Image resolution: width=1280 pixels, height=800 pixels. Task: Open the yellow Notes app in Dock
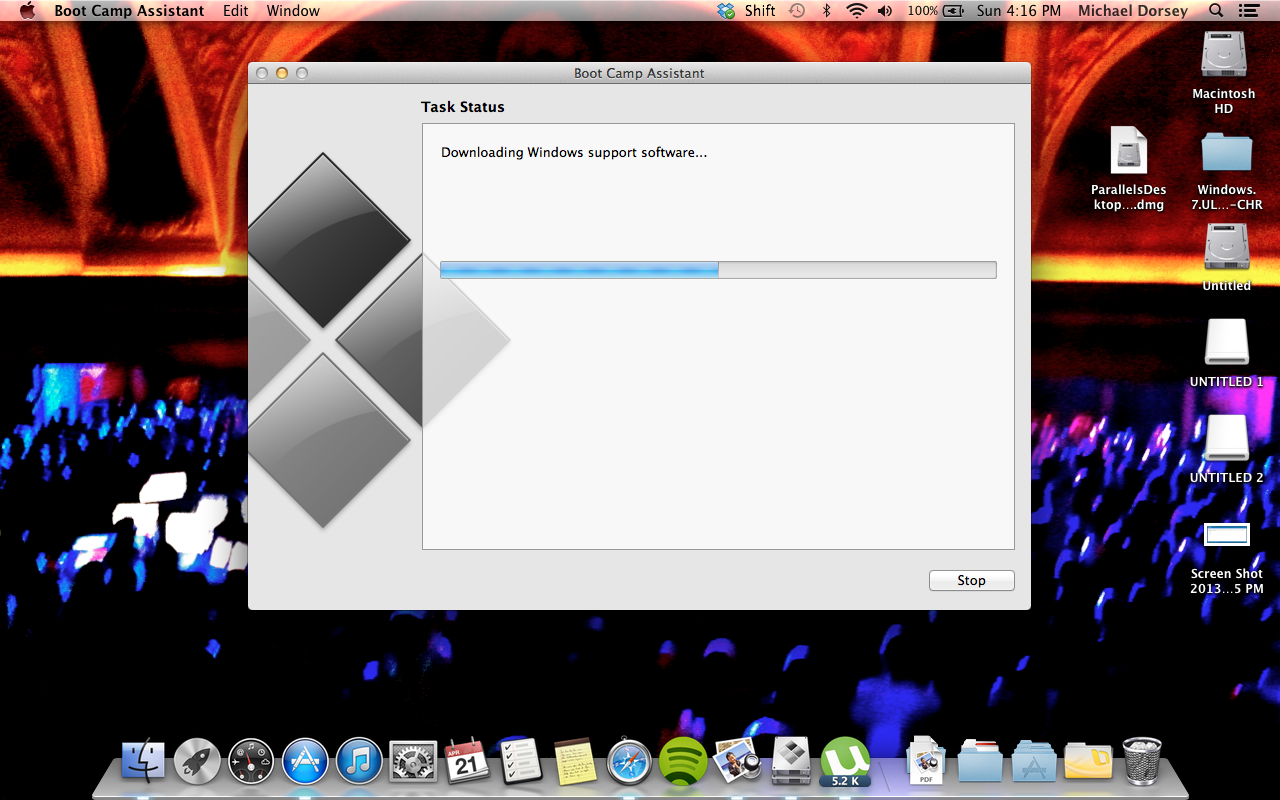tap(574, 762)
